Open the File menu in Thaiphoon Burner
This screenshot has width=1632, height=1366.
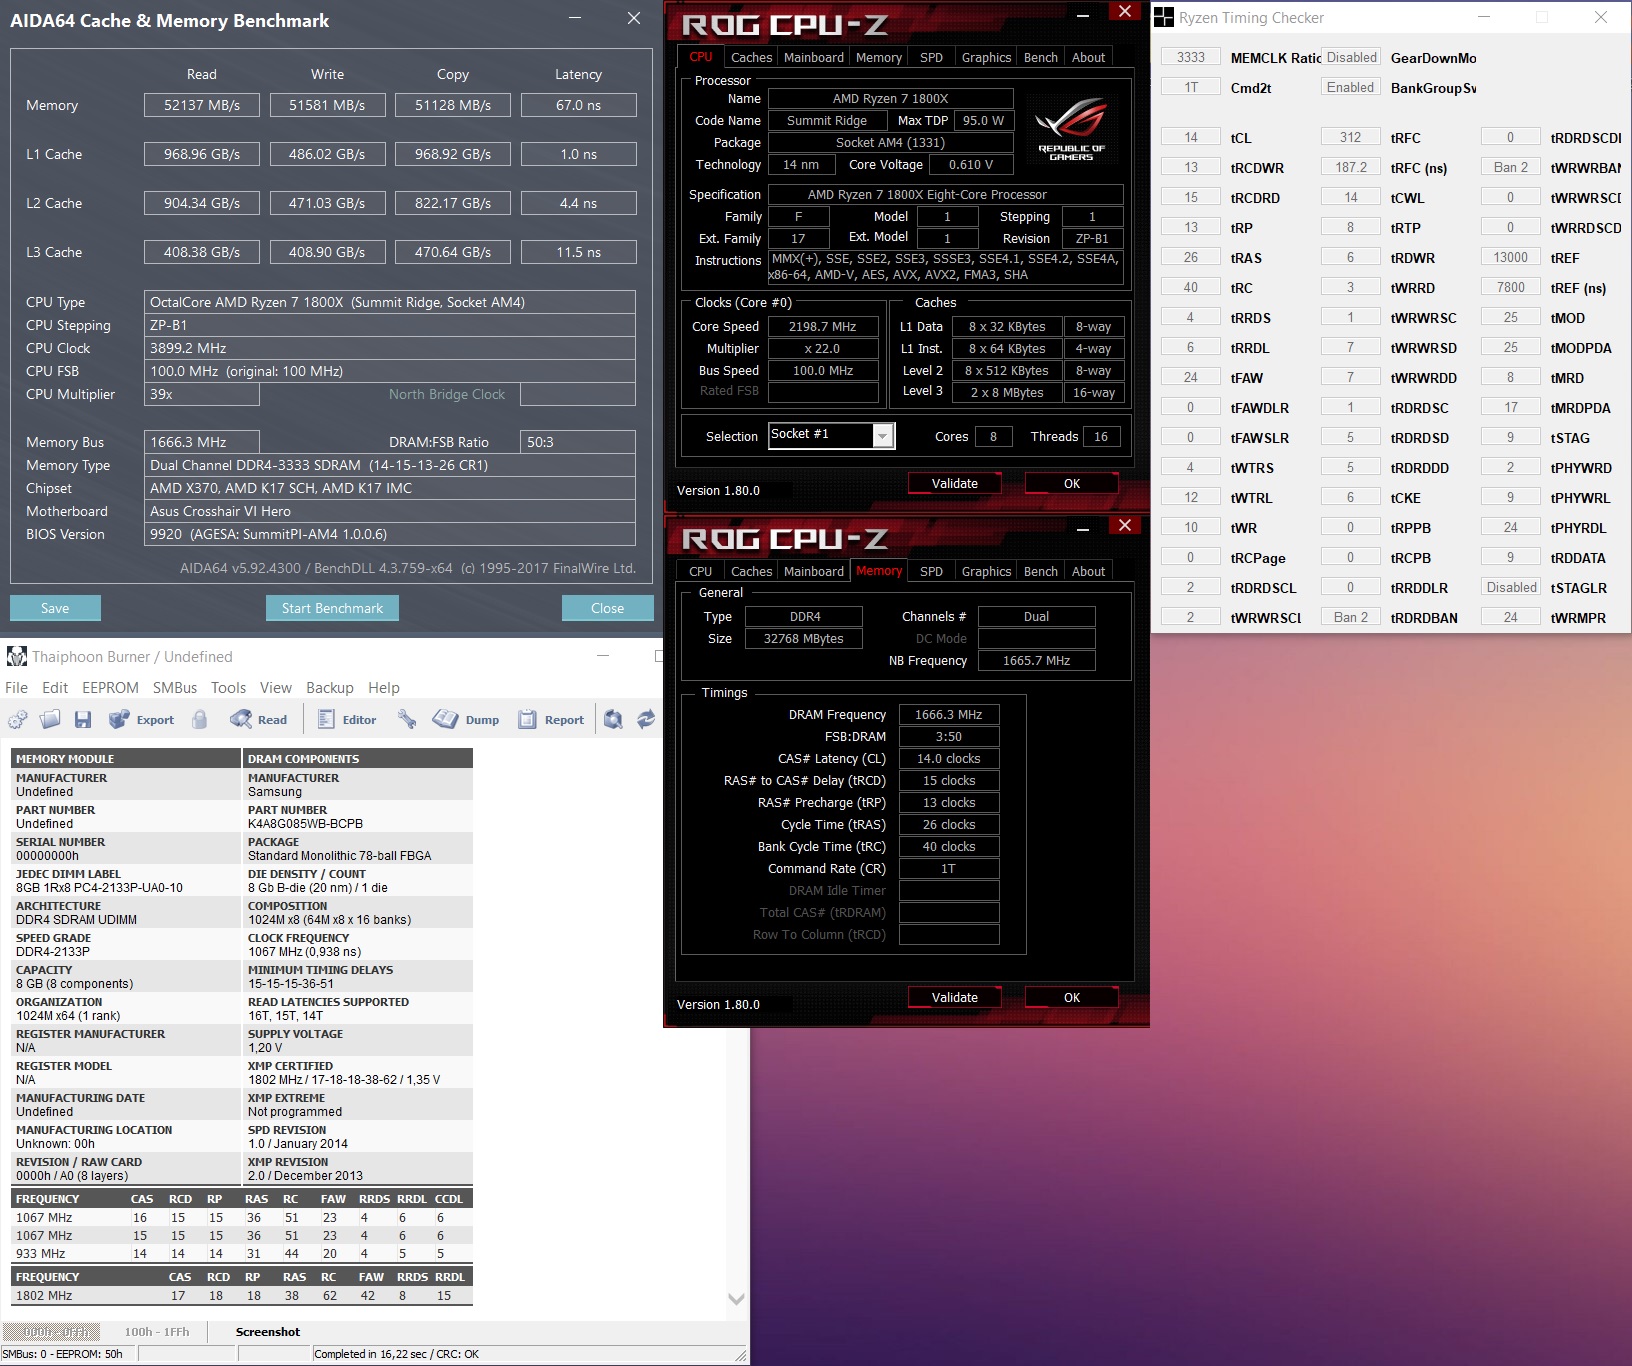click(x=16, y=687)
